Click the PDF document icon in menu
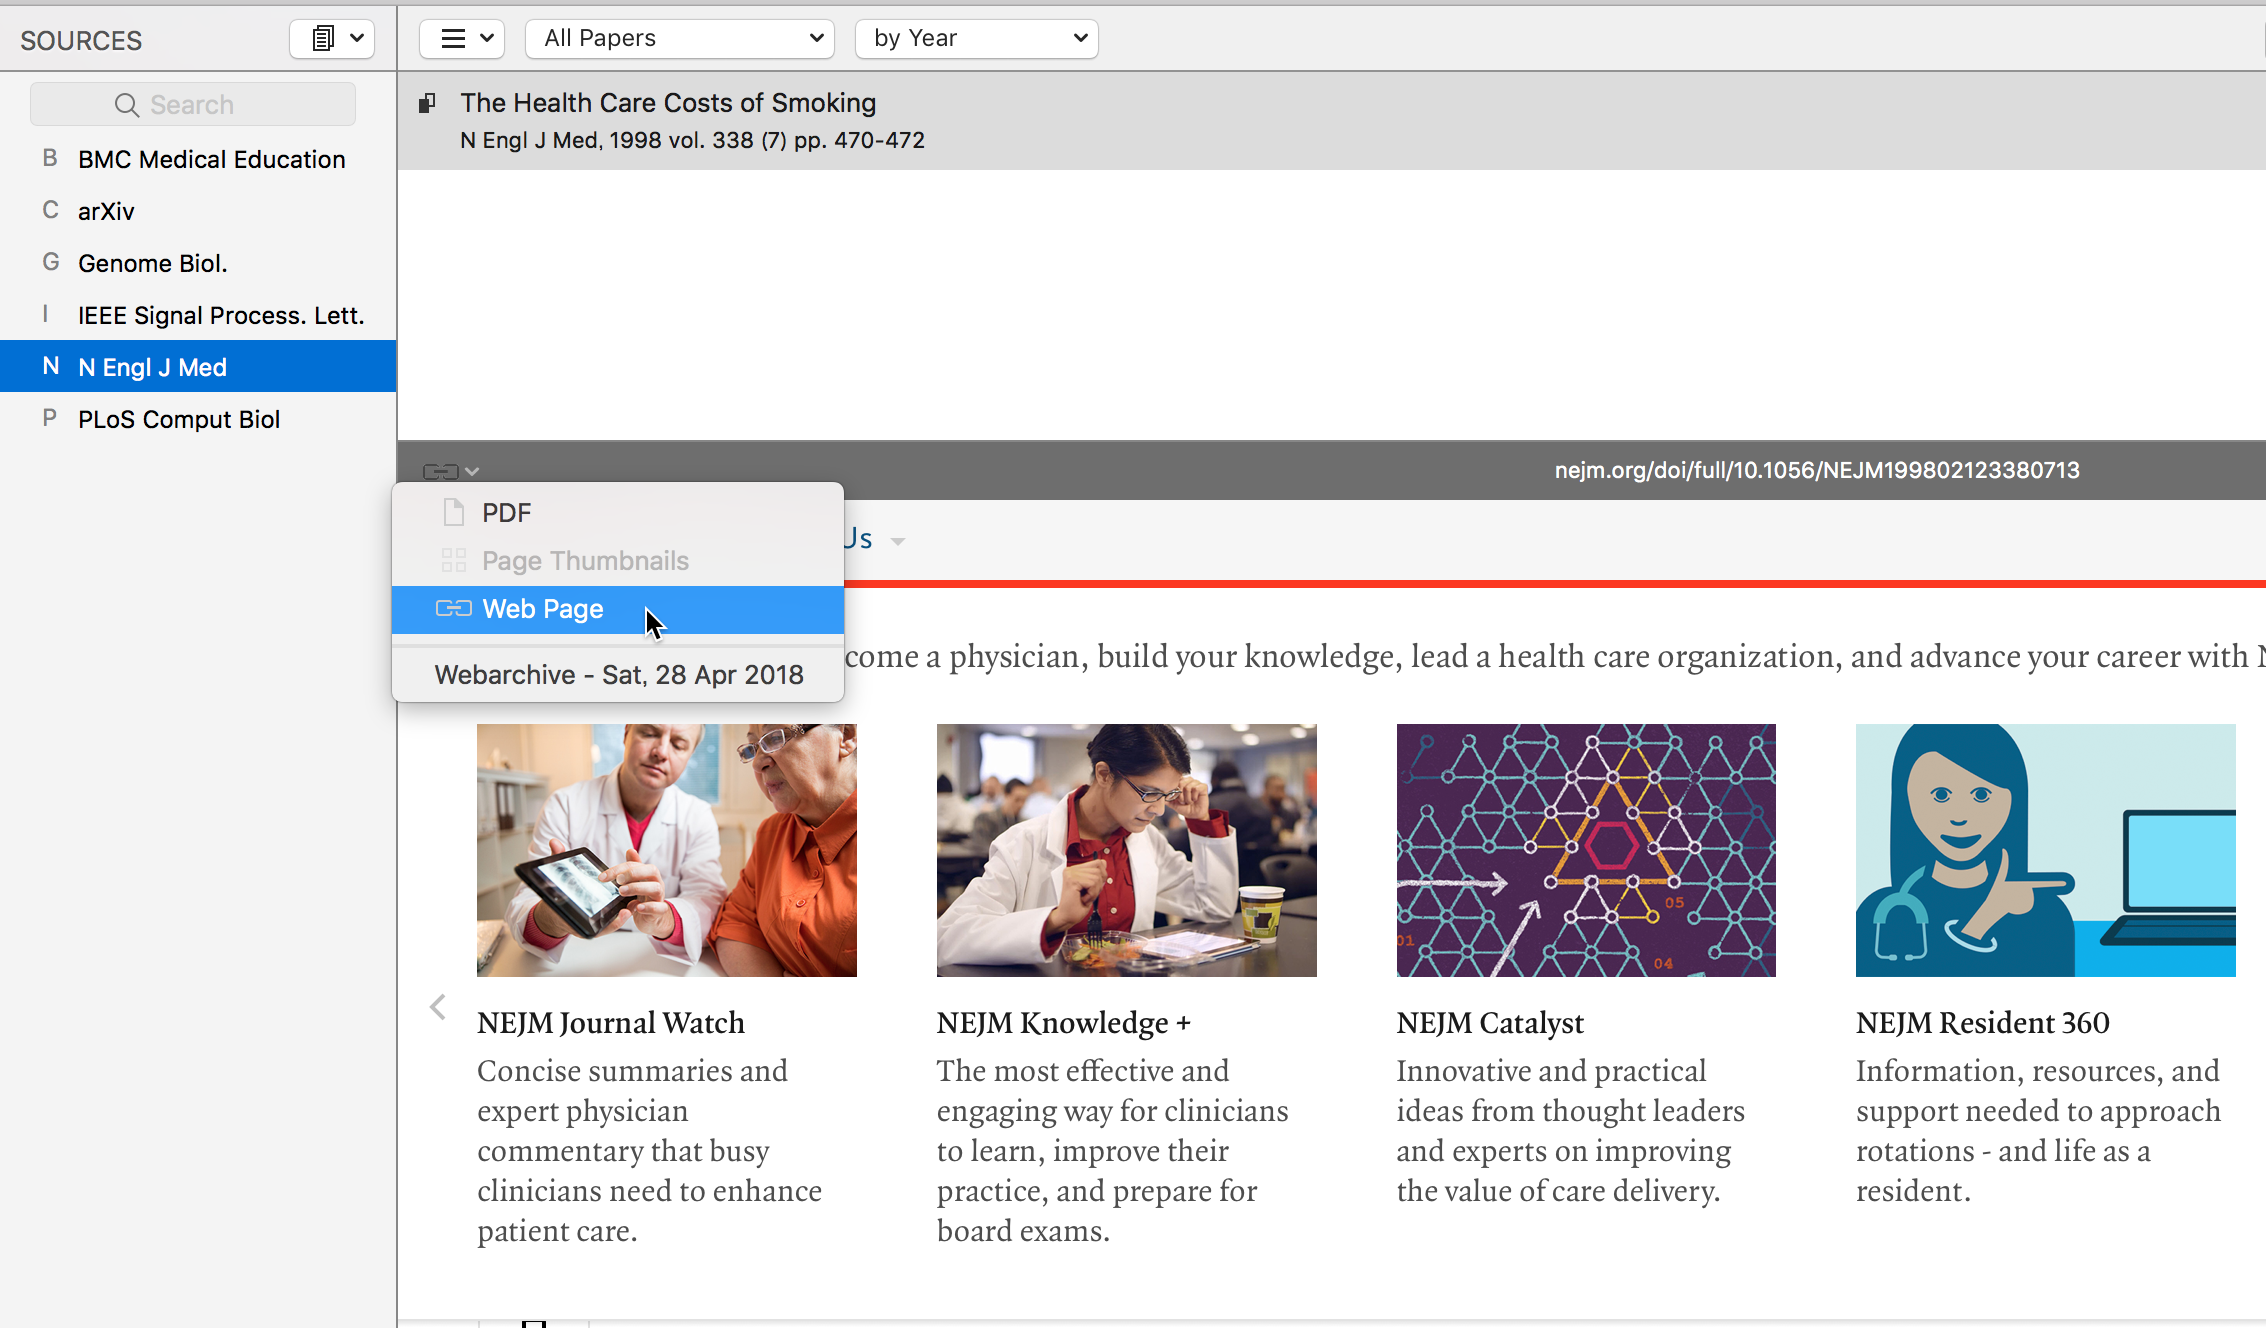Viewport: 2266px width, 1328px height. 453,513
